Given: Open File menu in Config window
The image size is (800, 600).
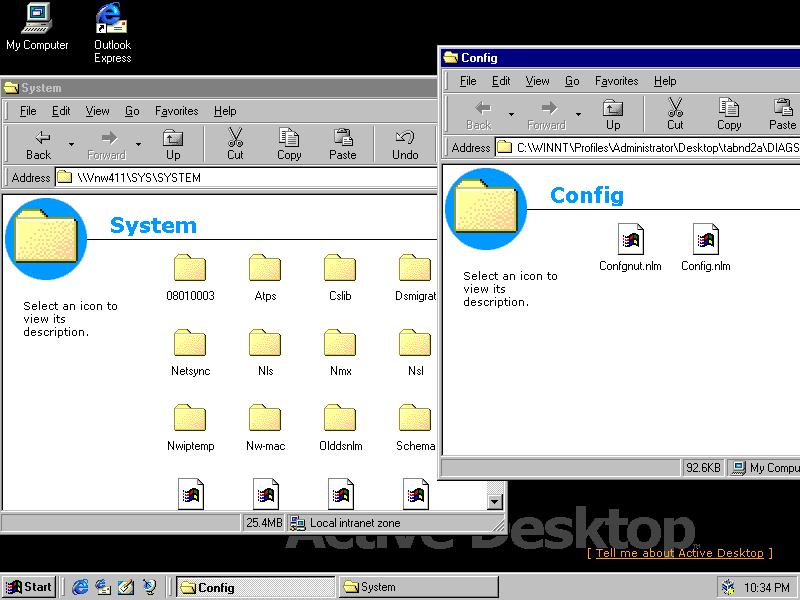Looking at the screenshot, I should (468, 81).
